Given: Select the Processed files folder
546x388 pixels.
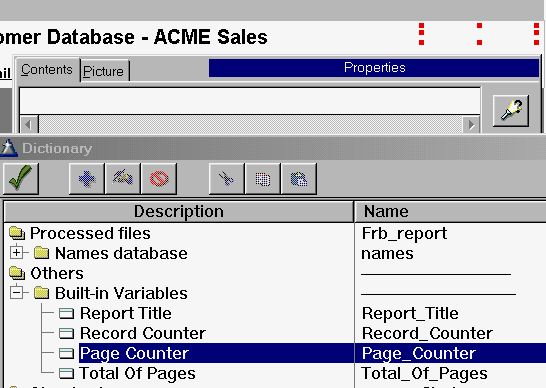Looking at the screenshot, I should [90, 233].
